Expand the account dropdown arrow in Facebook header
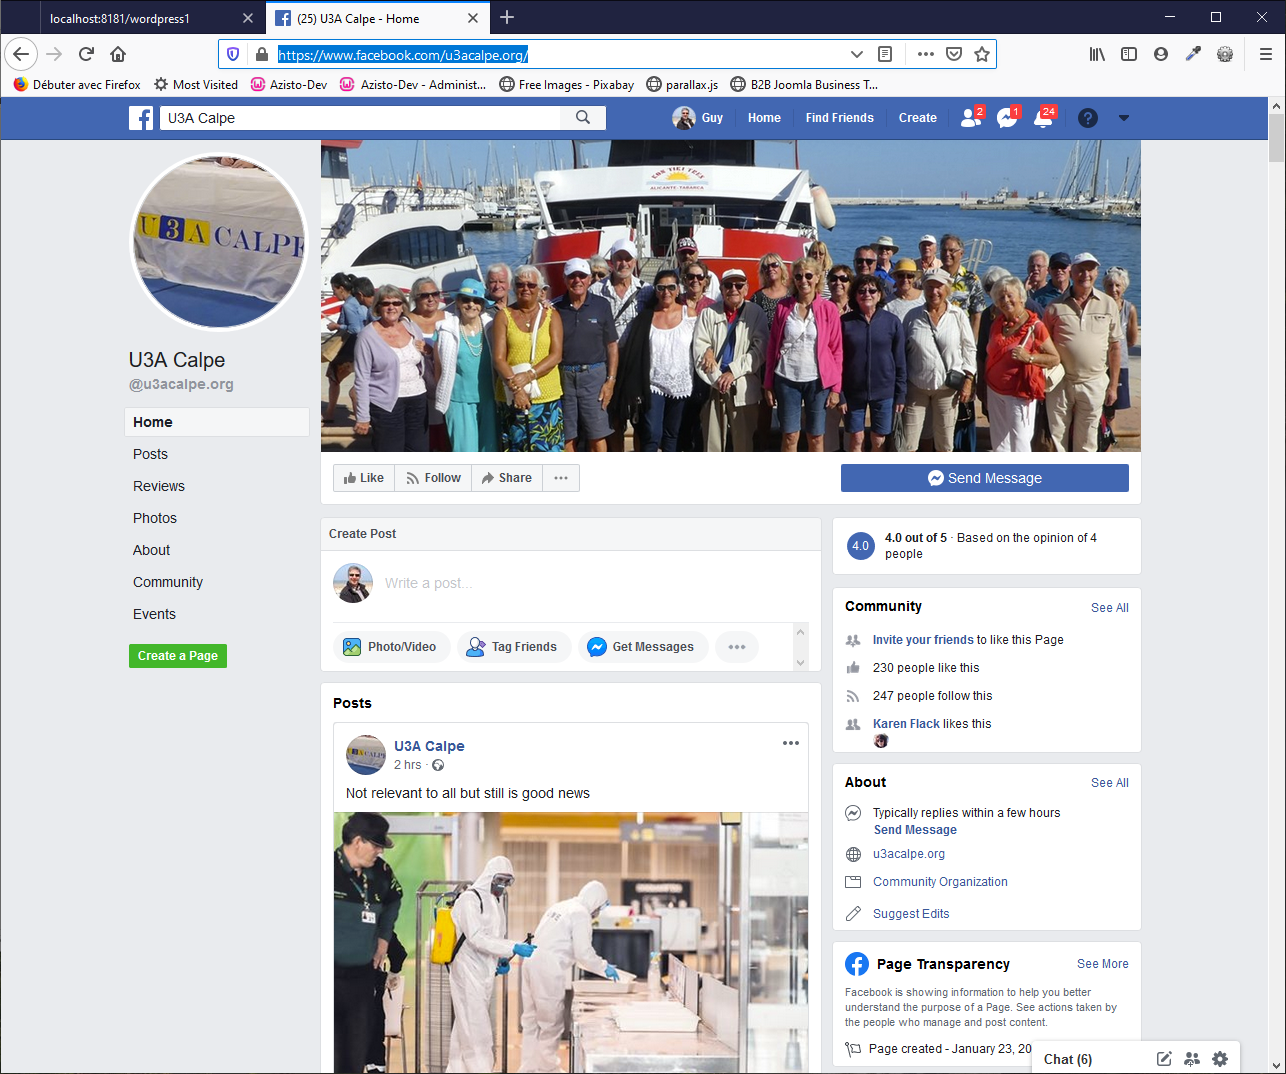This screenshot has width=1286, height=1074. pos(1124,118)
